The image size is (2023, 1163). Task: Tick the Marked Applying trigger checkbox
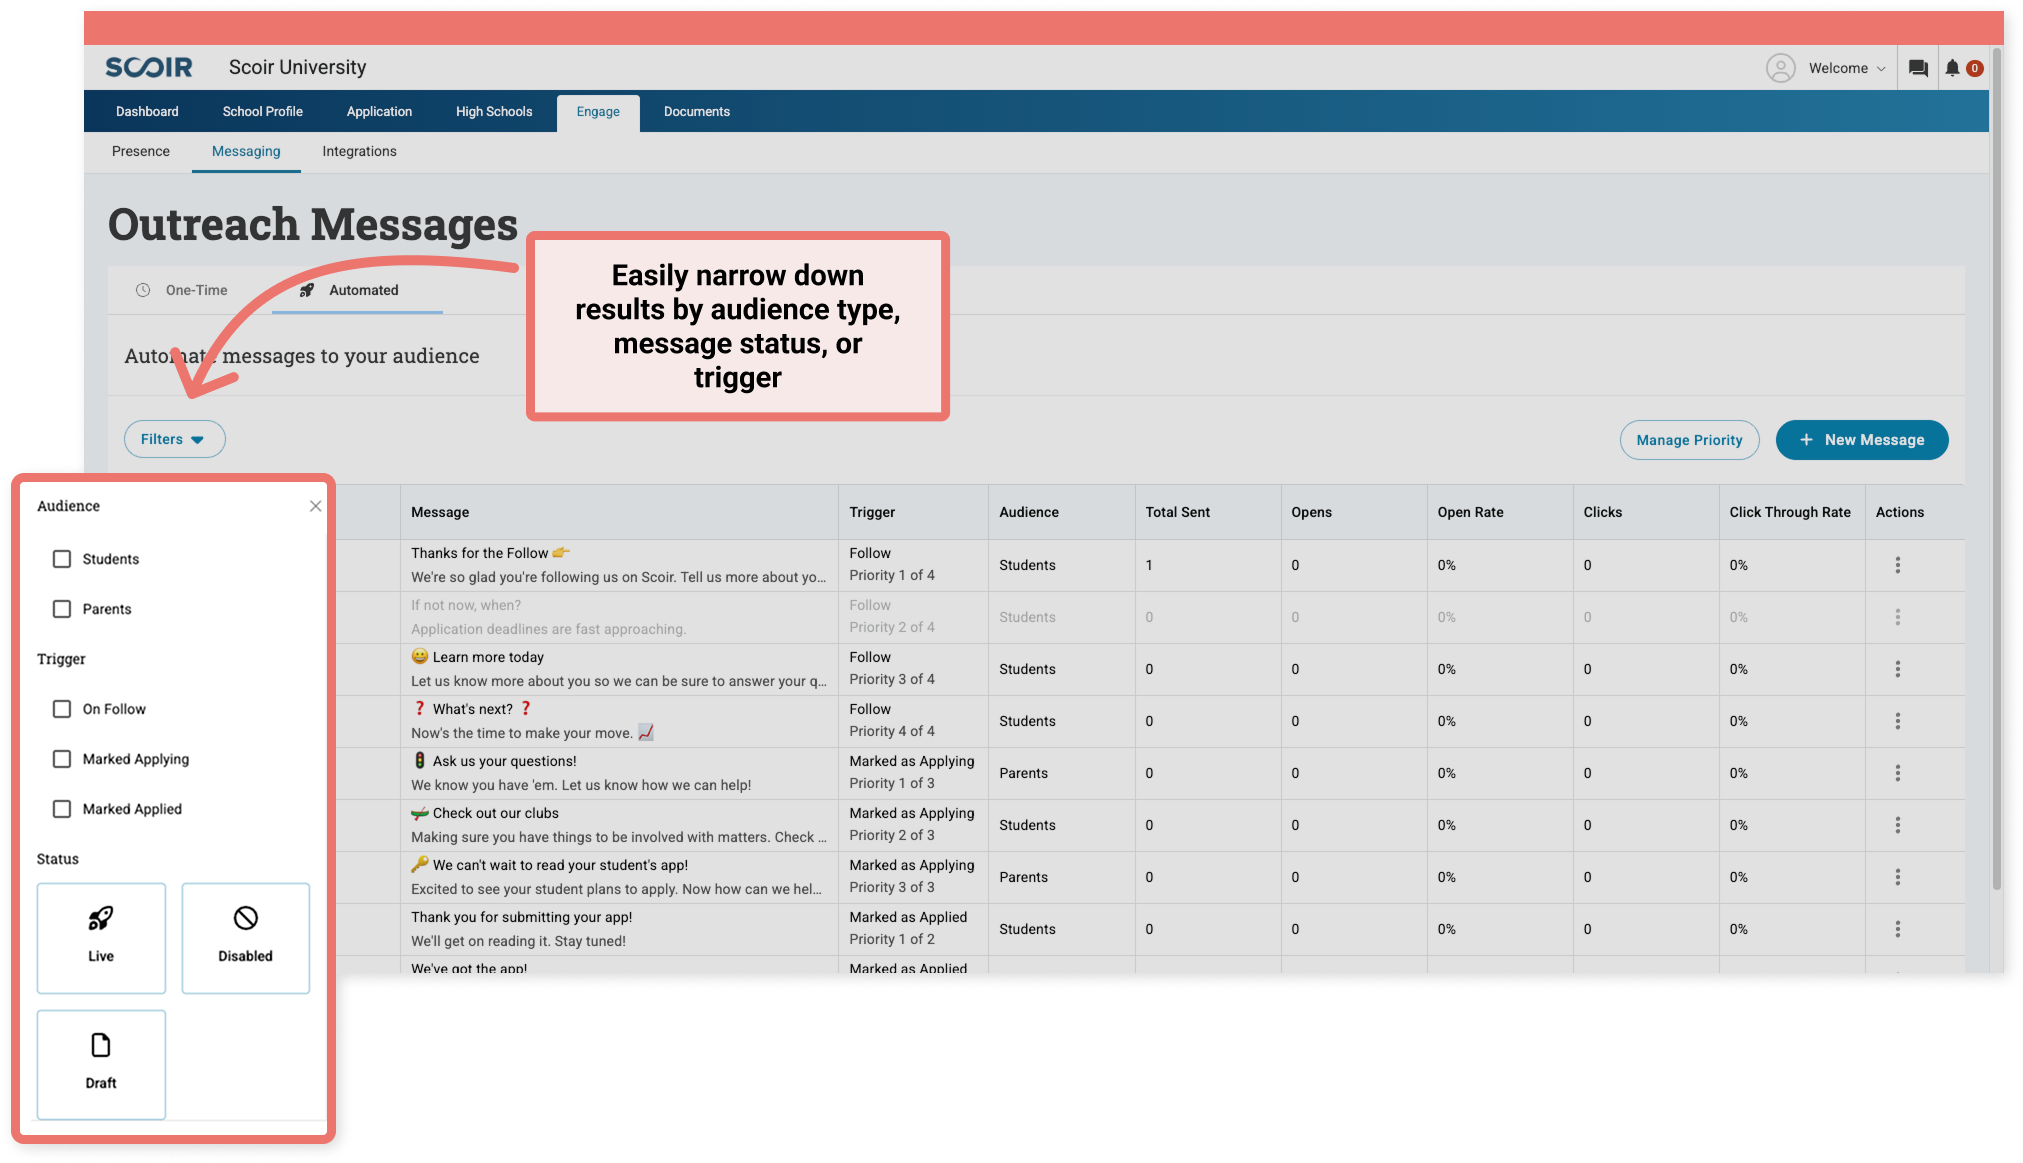point(62,759)
